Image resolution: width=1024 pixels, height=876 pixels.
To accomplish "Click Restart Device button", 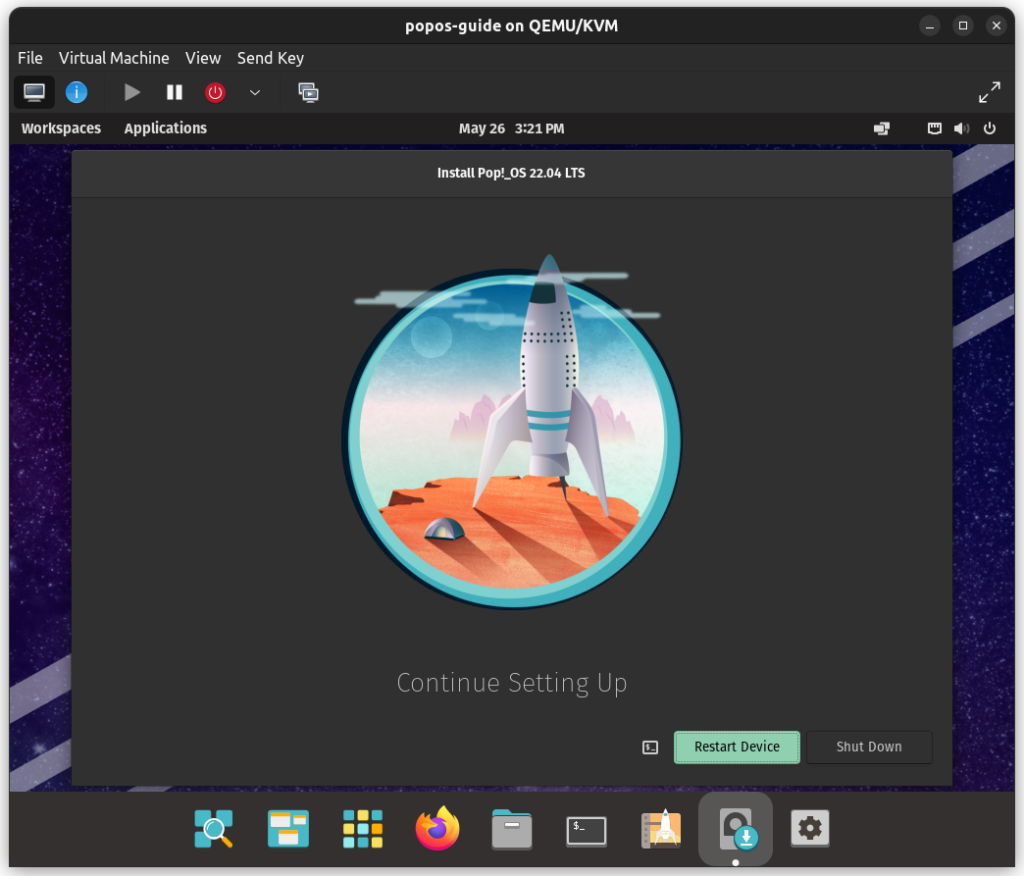I will point(737,747).
